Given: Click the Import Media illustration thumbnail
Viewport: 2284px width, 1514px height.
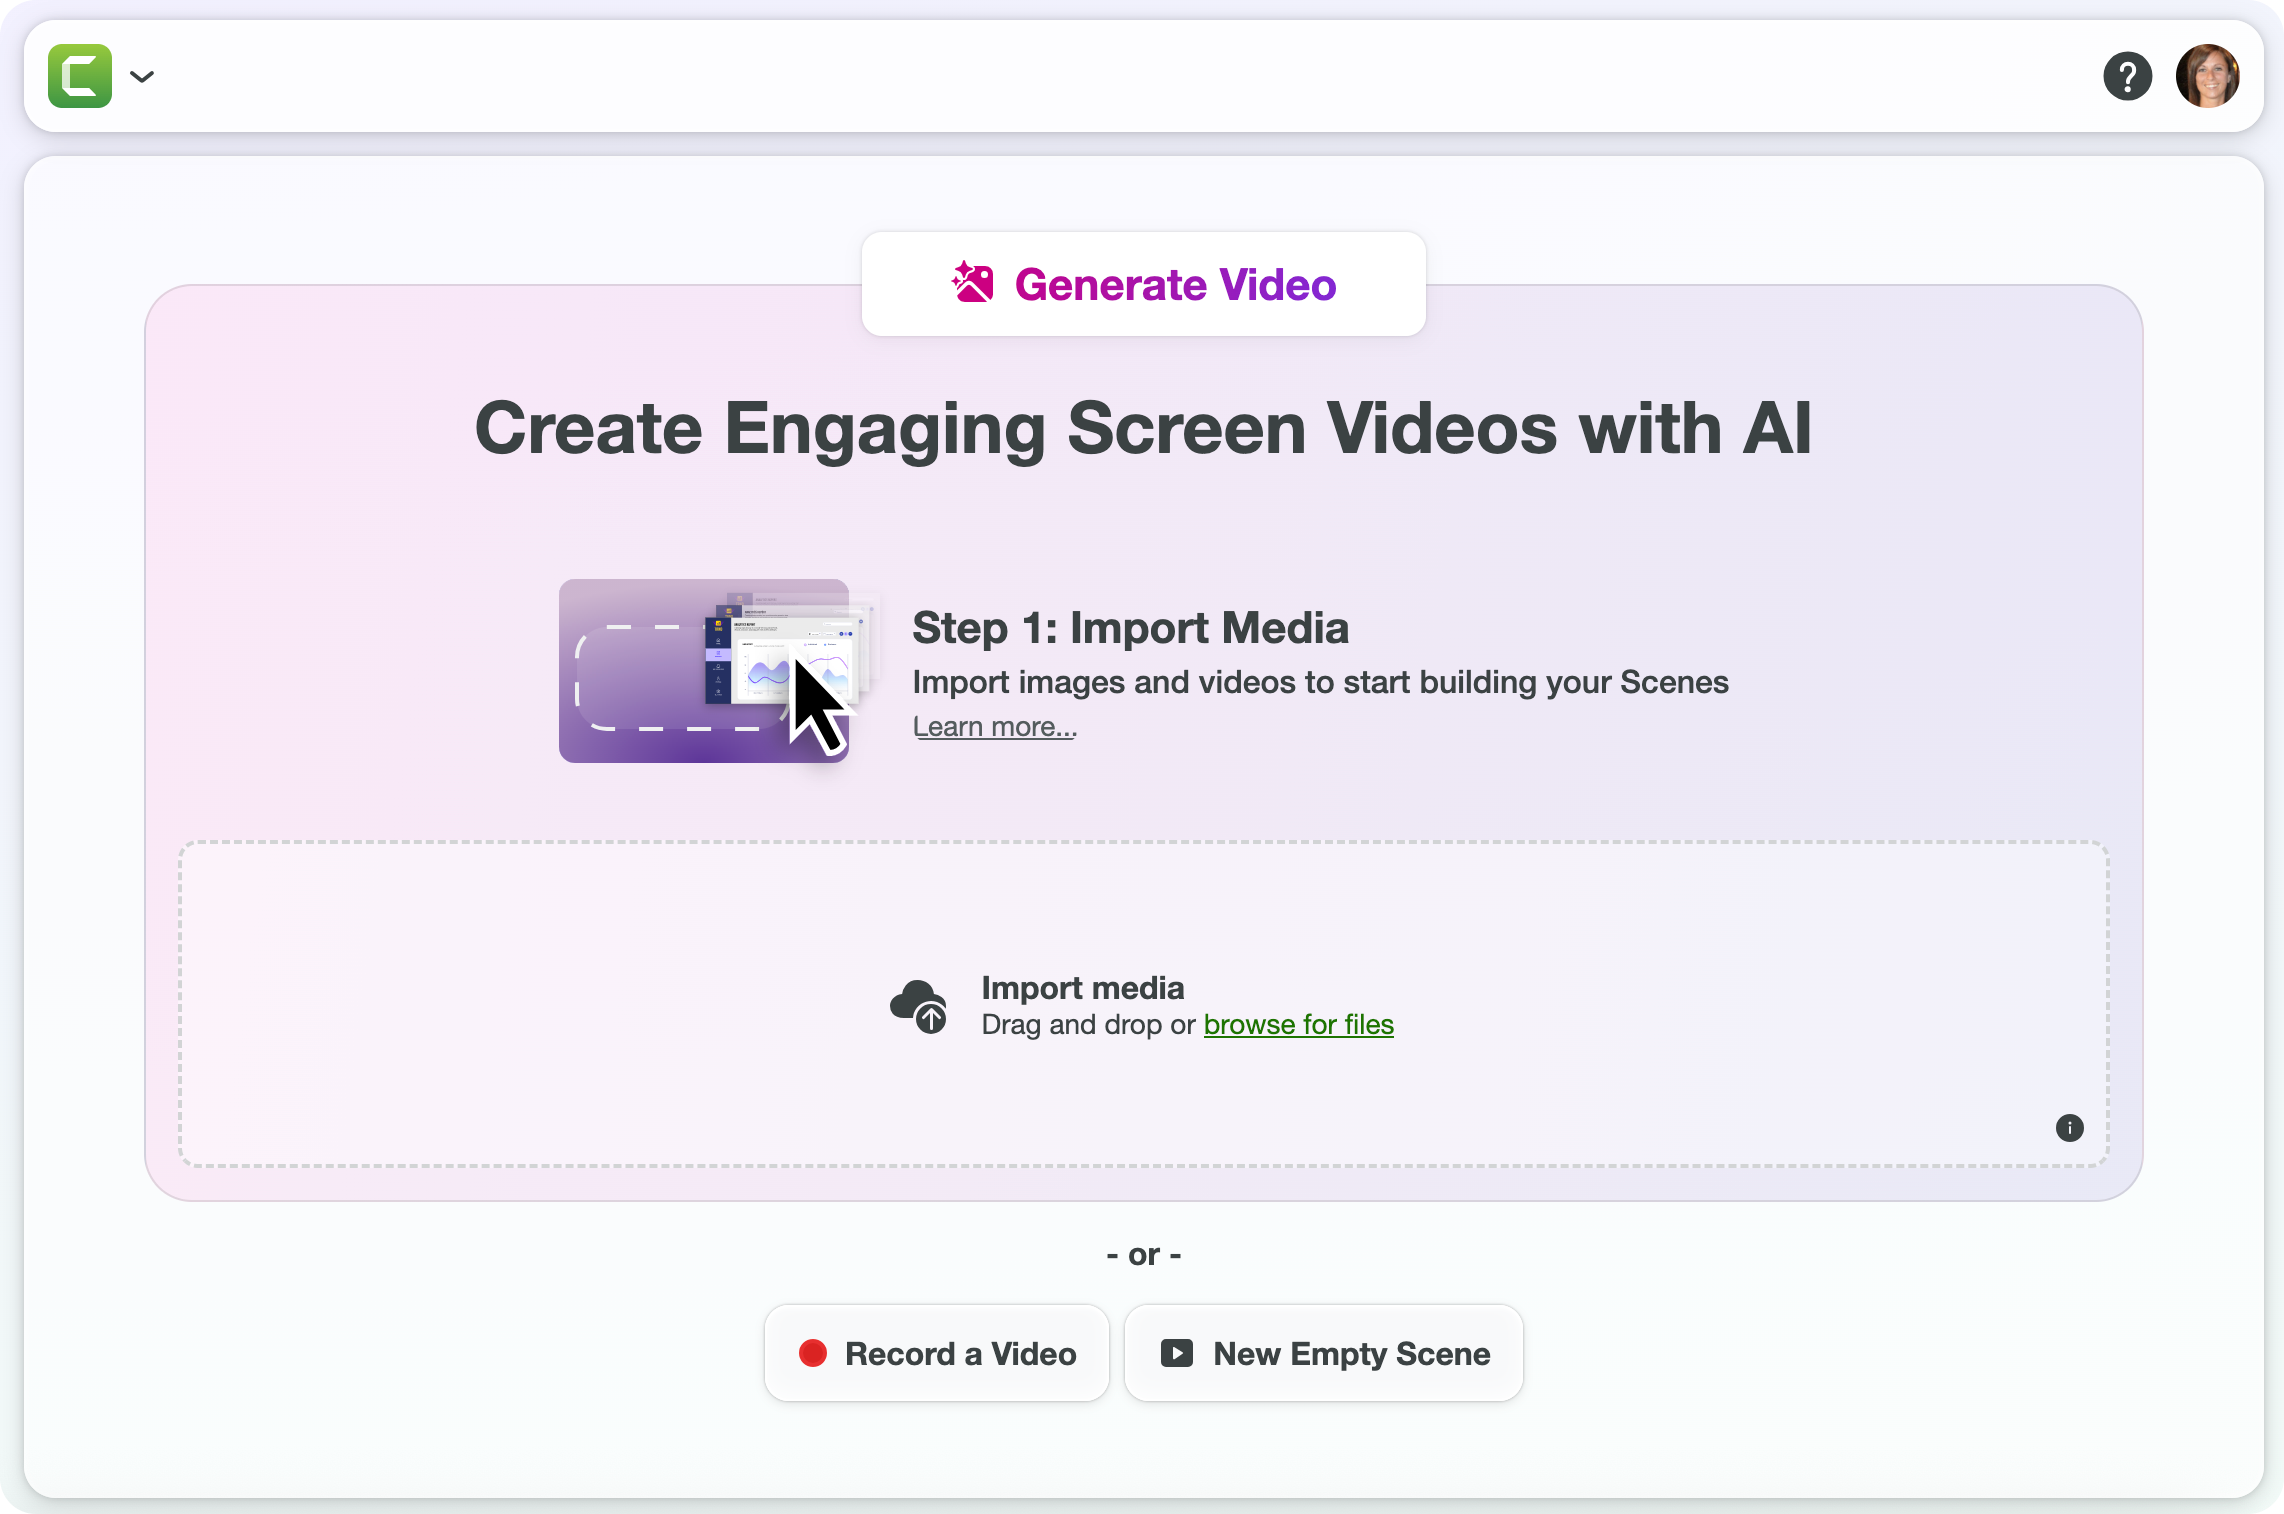Looking at the screenshot, I should pyautogui.click(x=718, y=670).
